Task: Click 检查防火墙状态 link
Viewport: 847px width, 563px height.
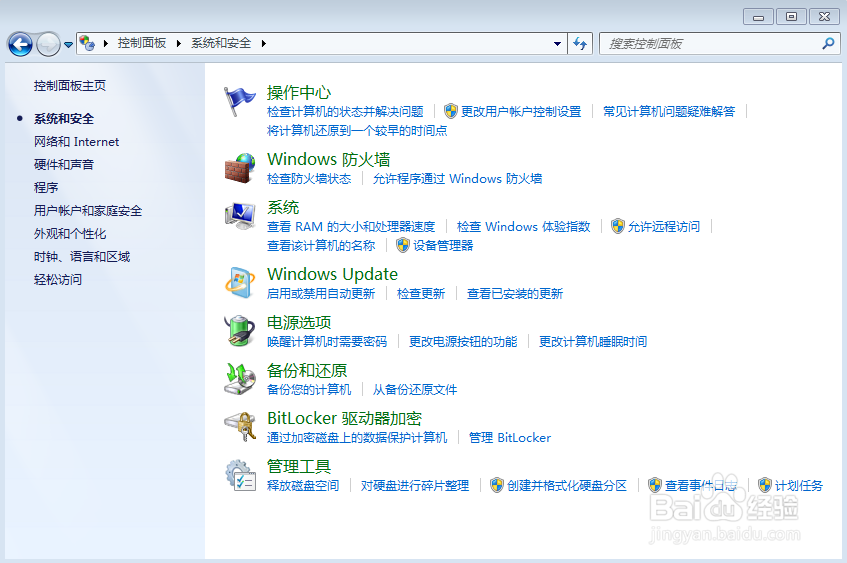Action: [309, 178]
